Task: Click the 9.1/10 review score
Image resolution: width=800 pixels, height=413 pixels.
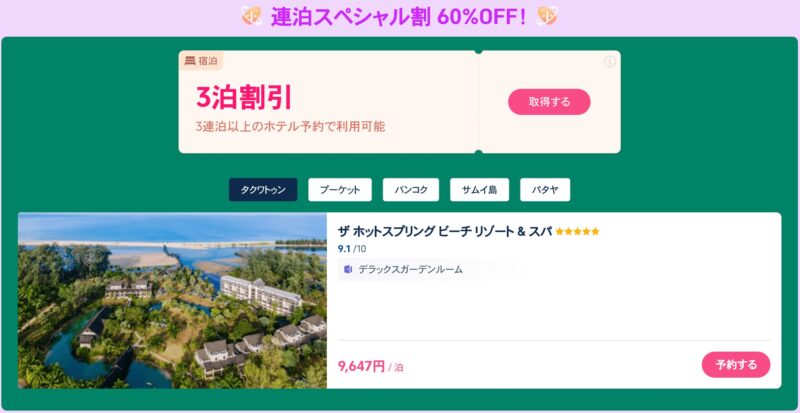Action: click(352, 249)
